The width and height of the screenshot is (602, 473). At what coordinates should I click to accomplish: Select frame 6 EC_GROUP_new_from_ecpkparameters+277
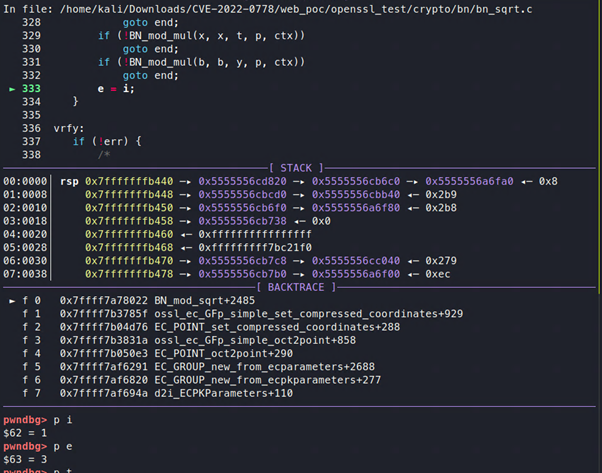coord(268,380)
